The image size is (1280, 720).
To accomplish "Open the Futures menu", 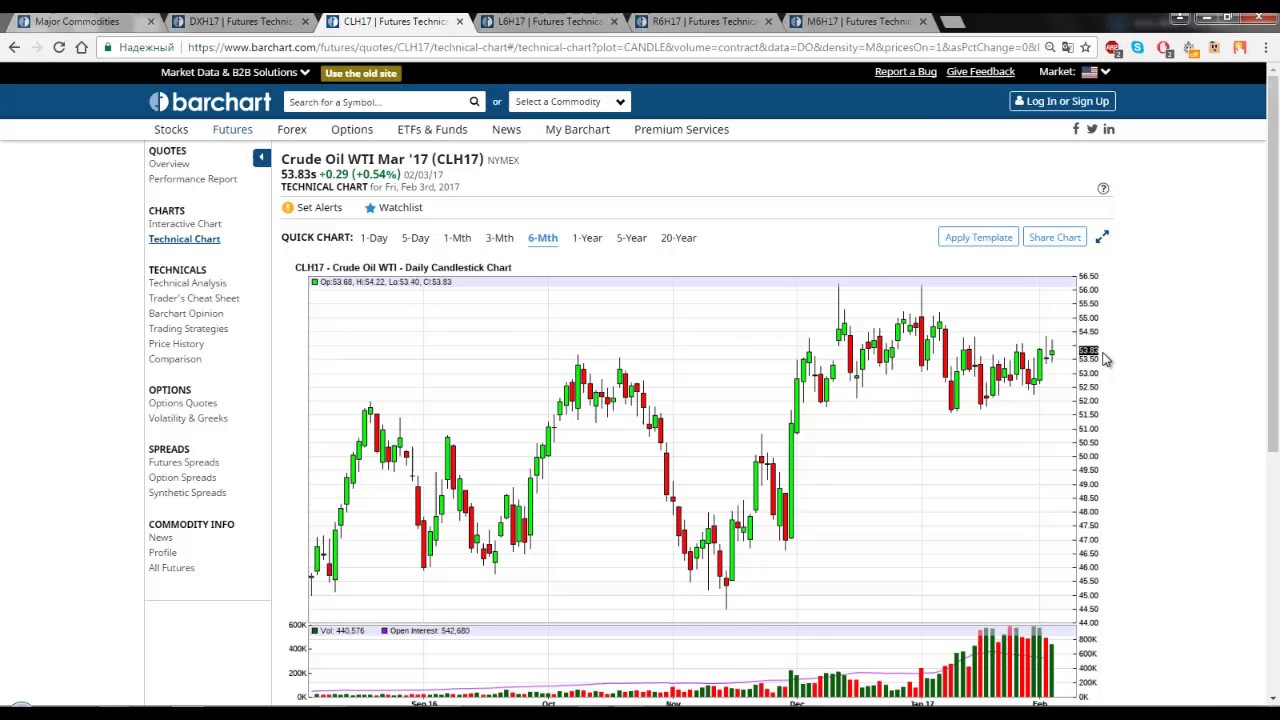I will (x=232, y=129).
